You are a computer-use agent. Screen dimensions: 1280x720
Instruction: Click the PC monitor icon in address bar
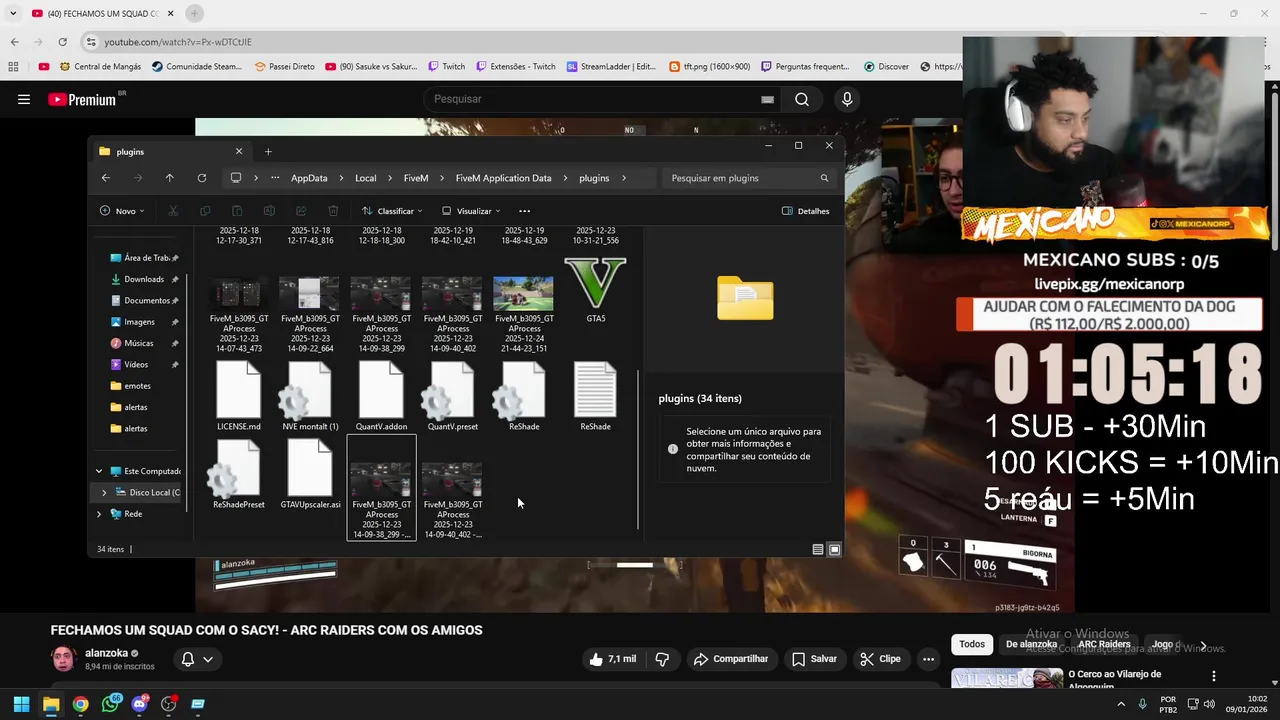236,178
